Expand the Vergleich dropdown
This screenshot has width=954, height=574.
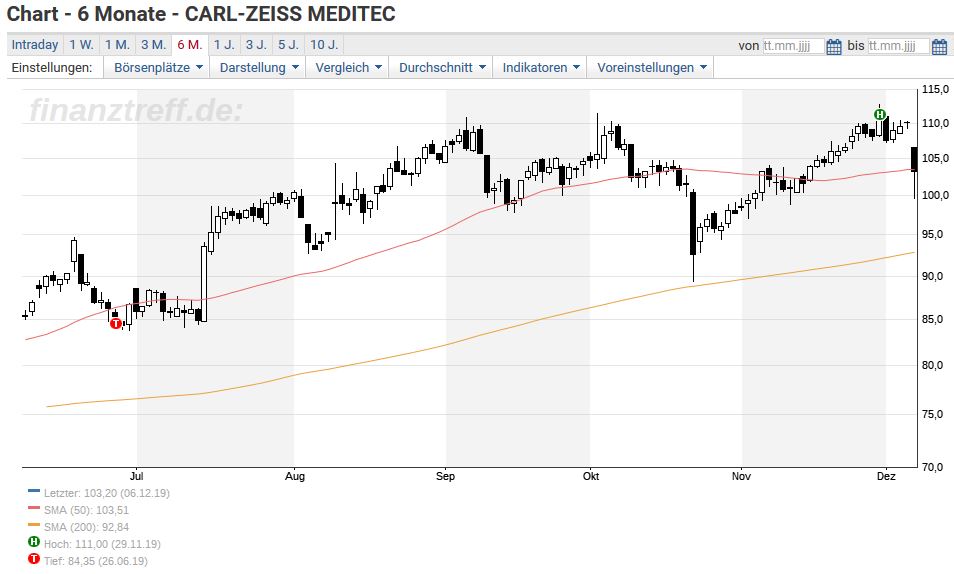coord(348,68)
